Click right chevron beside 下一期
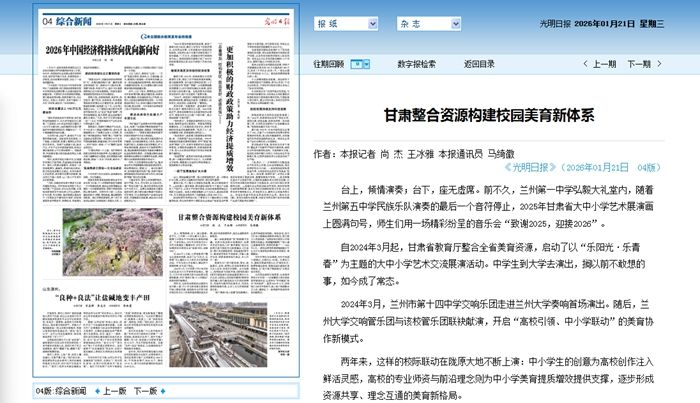This screenshot has width=700, height=403. click(x=659, y=64)
